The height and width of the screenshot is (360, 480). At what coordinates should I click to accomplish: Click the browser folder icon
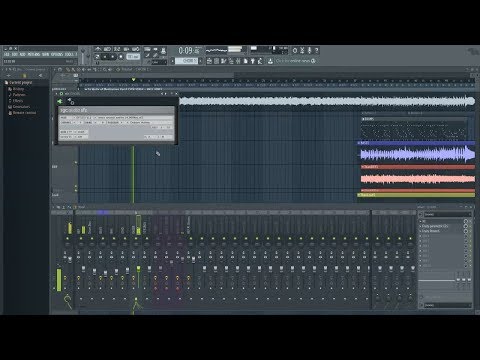point(24,76)
